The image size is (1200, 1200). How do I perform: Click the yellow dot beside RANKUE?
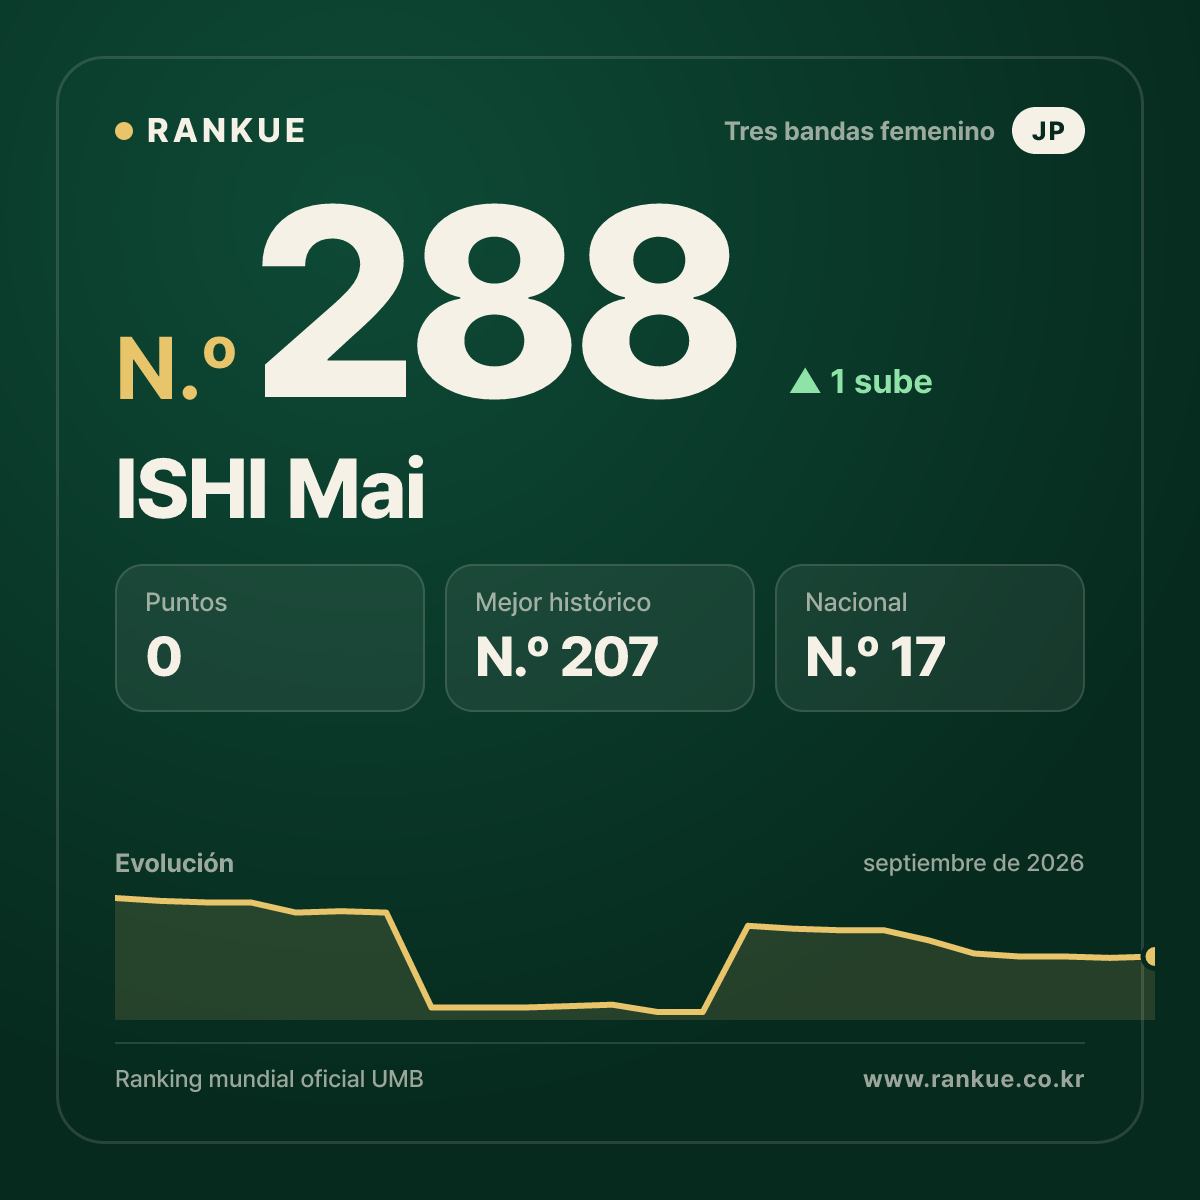tap(124, 131)
